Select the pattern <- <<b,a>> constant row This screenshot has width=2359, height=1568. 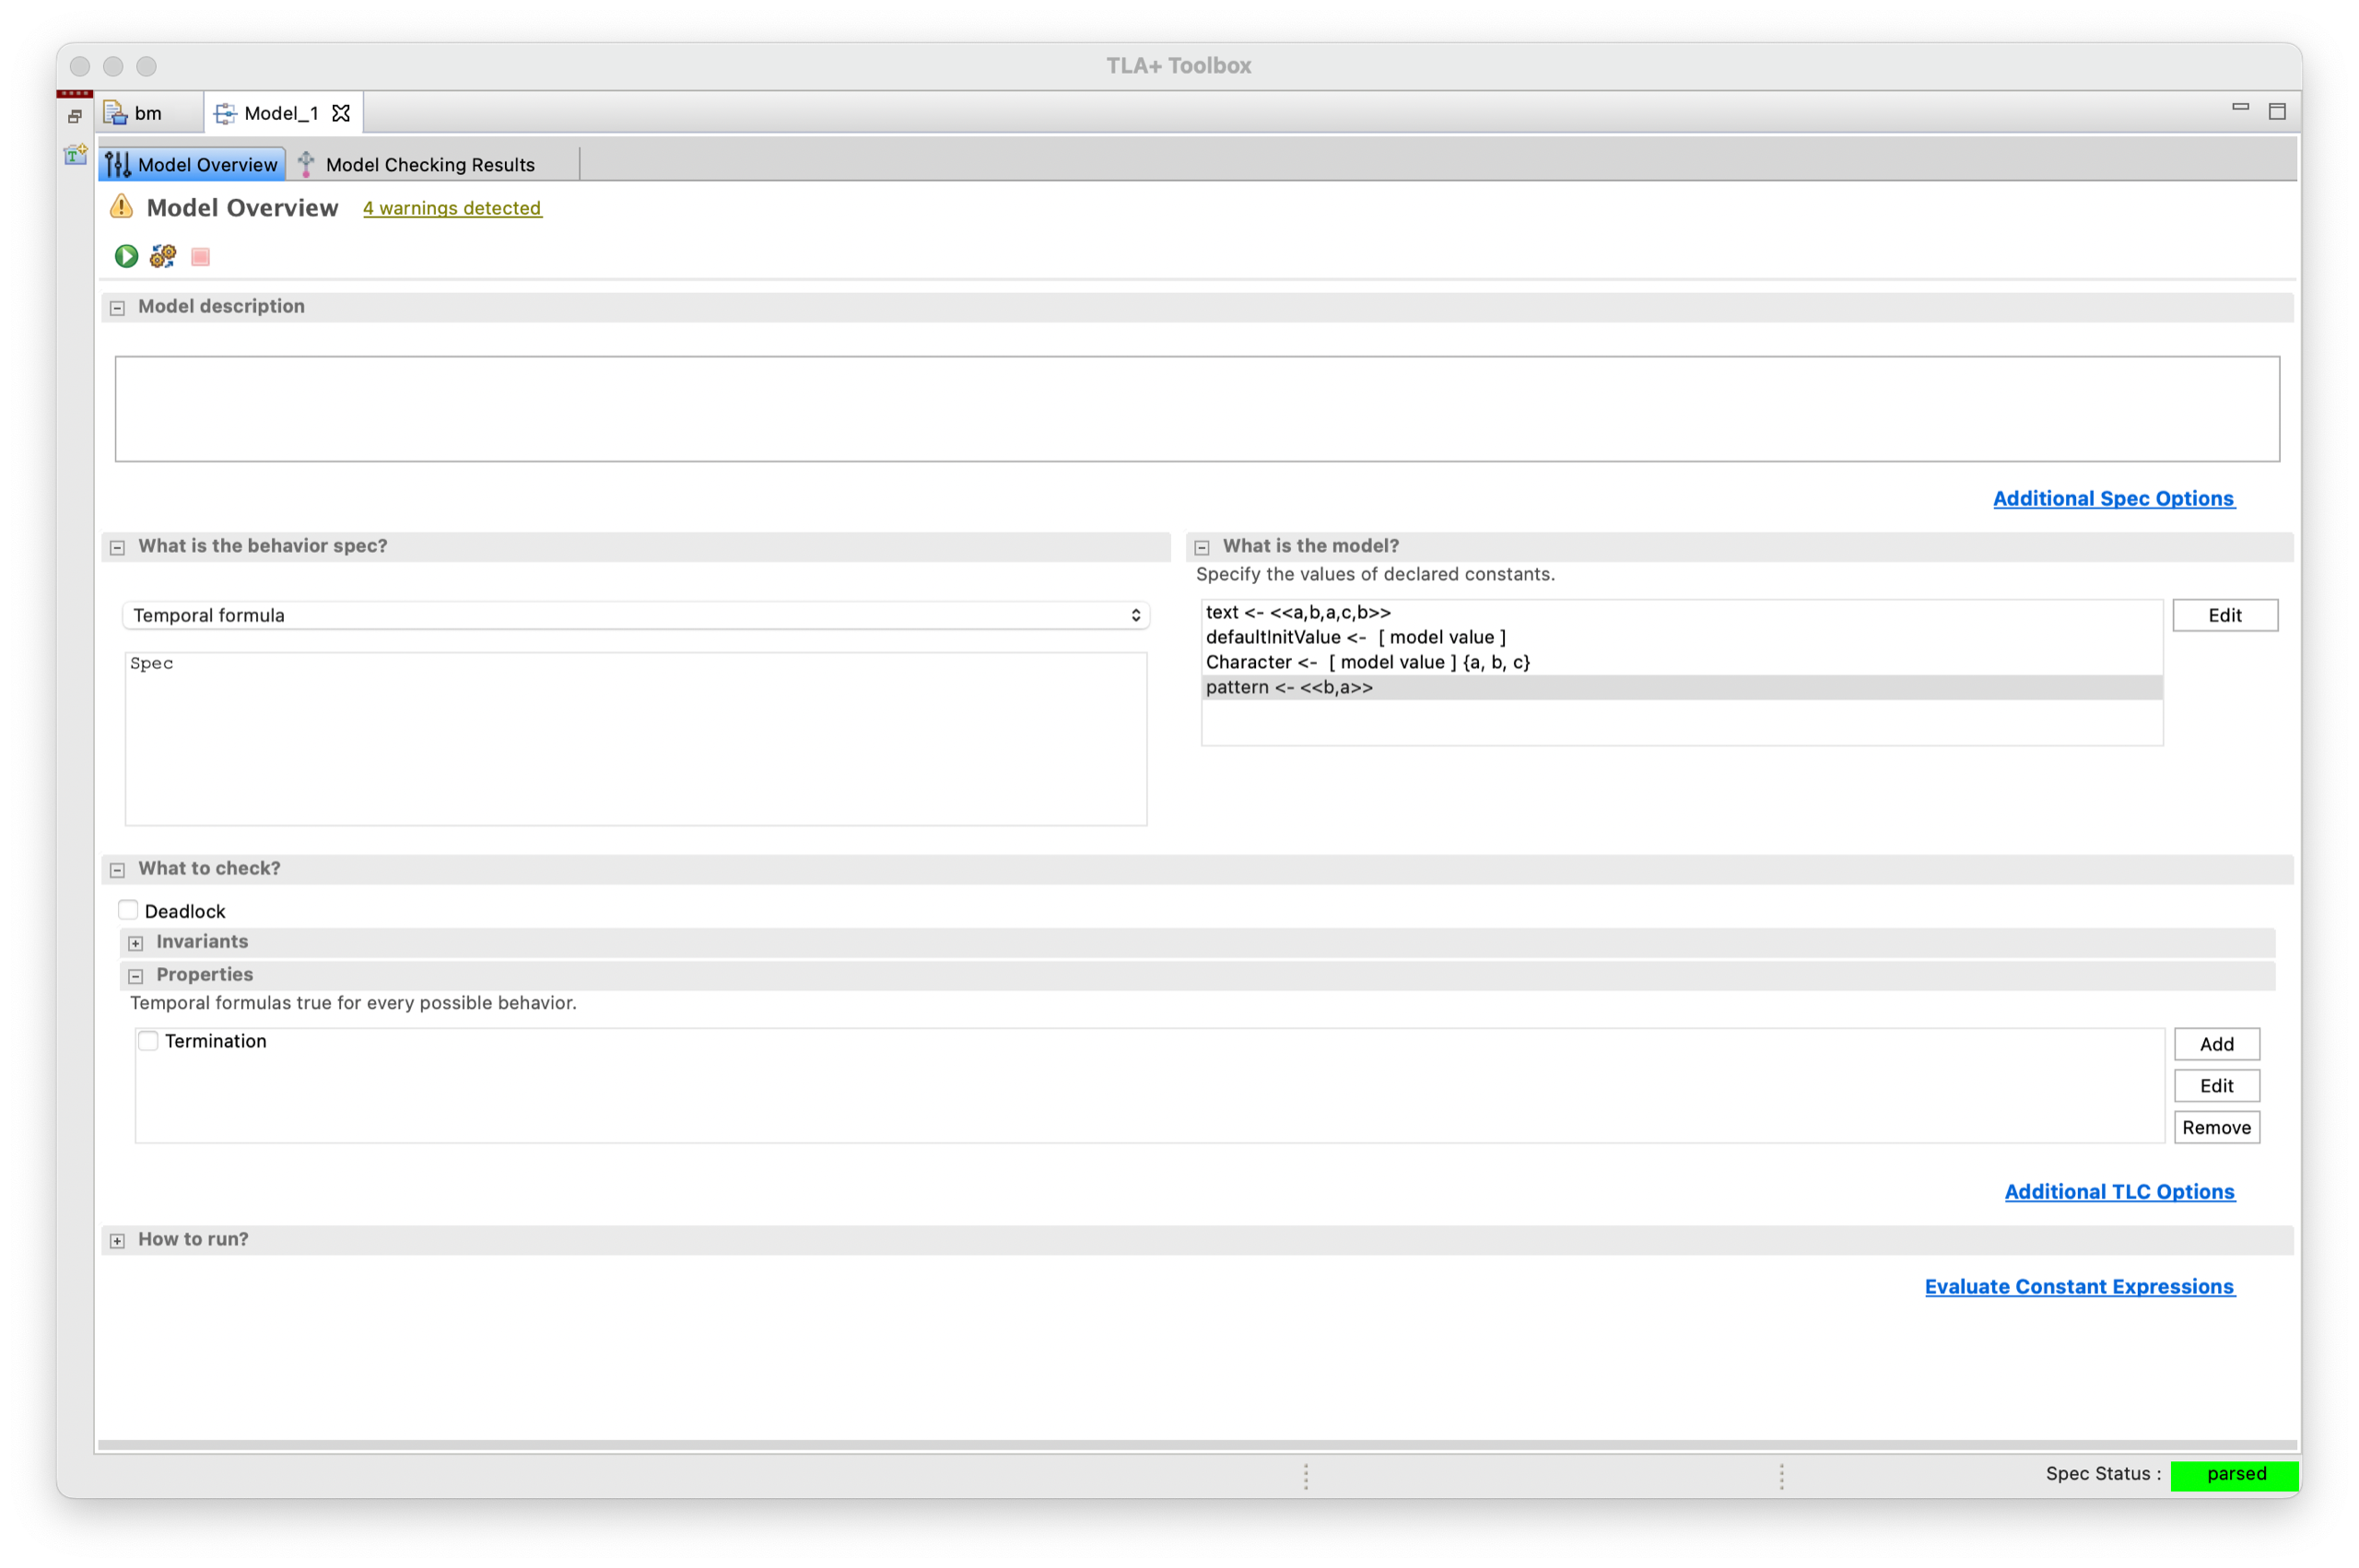point(1681,687)
